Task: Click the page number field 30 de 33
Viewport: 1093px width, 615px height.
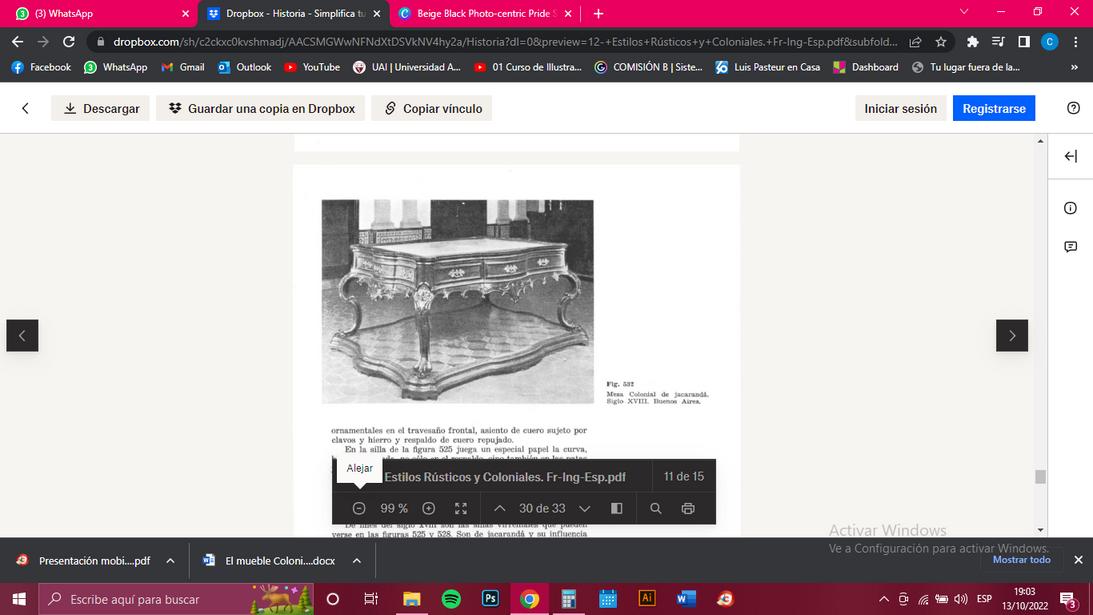Action: [542, 508]
